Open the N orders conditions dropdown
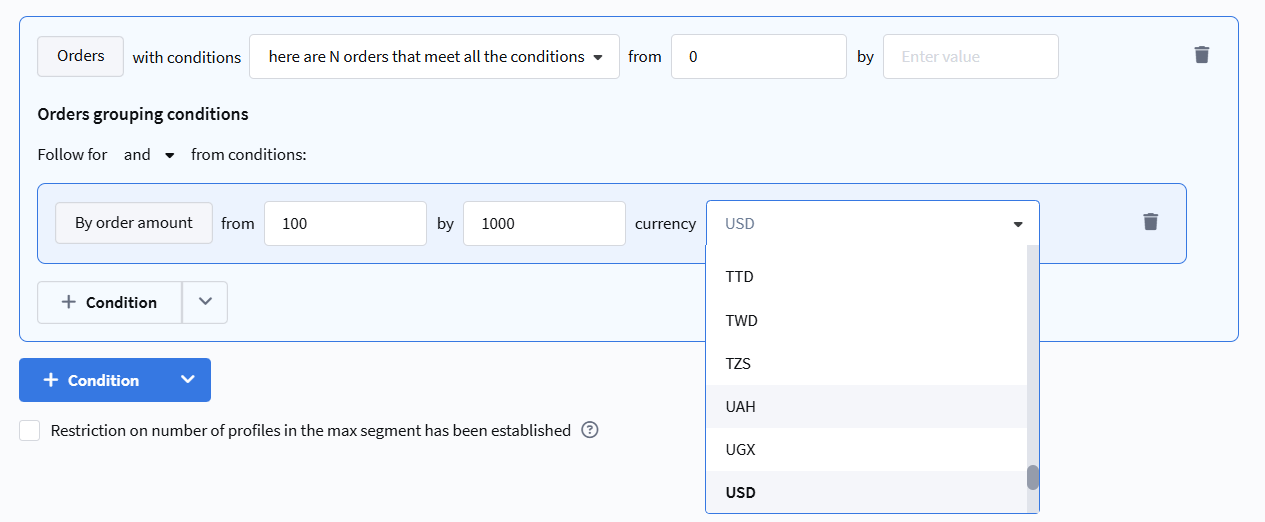This screenshot has width=1265, height=522. (434, 57)
